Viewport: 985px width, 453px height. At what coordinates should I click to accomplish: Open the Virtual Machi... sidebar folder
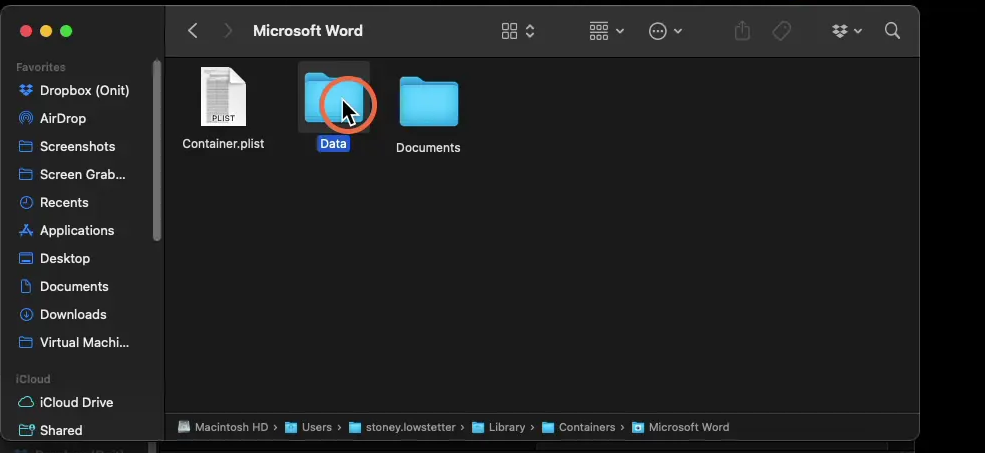[x=82, y=342]
